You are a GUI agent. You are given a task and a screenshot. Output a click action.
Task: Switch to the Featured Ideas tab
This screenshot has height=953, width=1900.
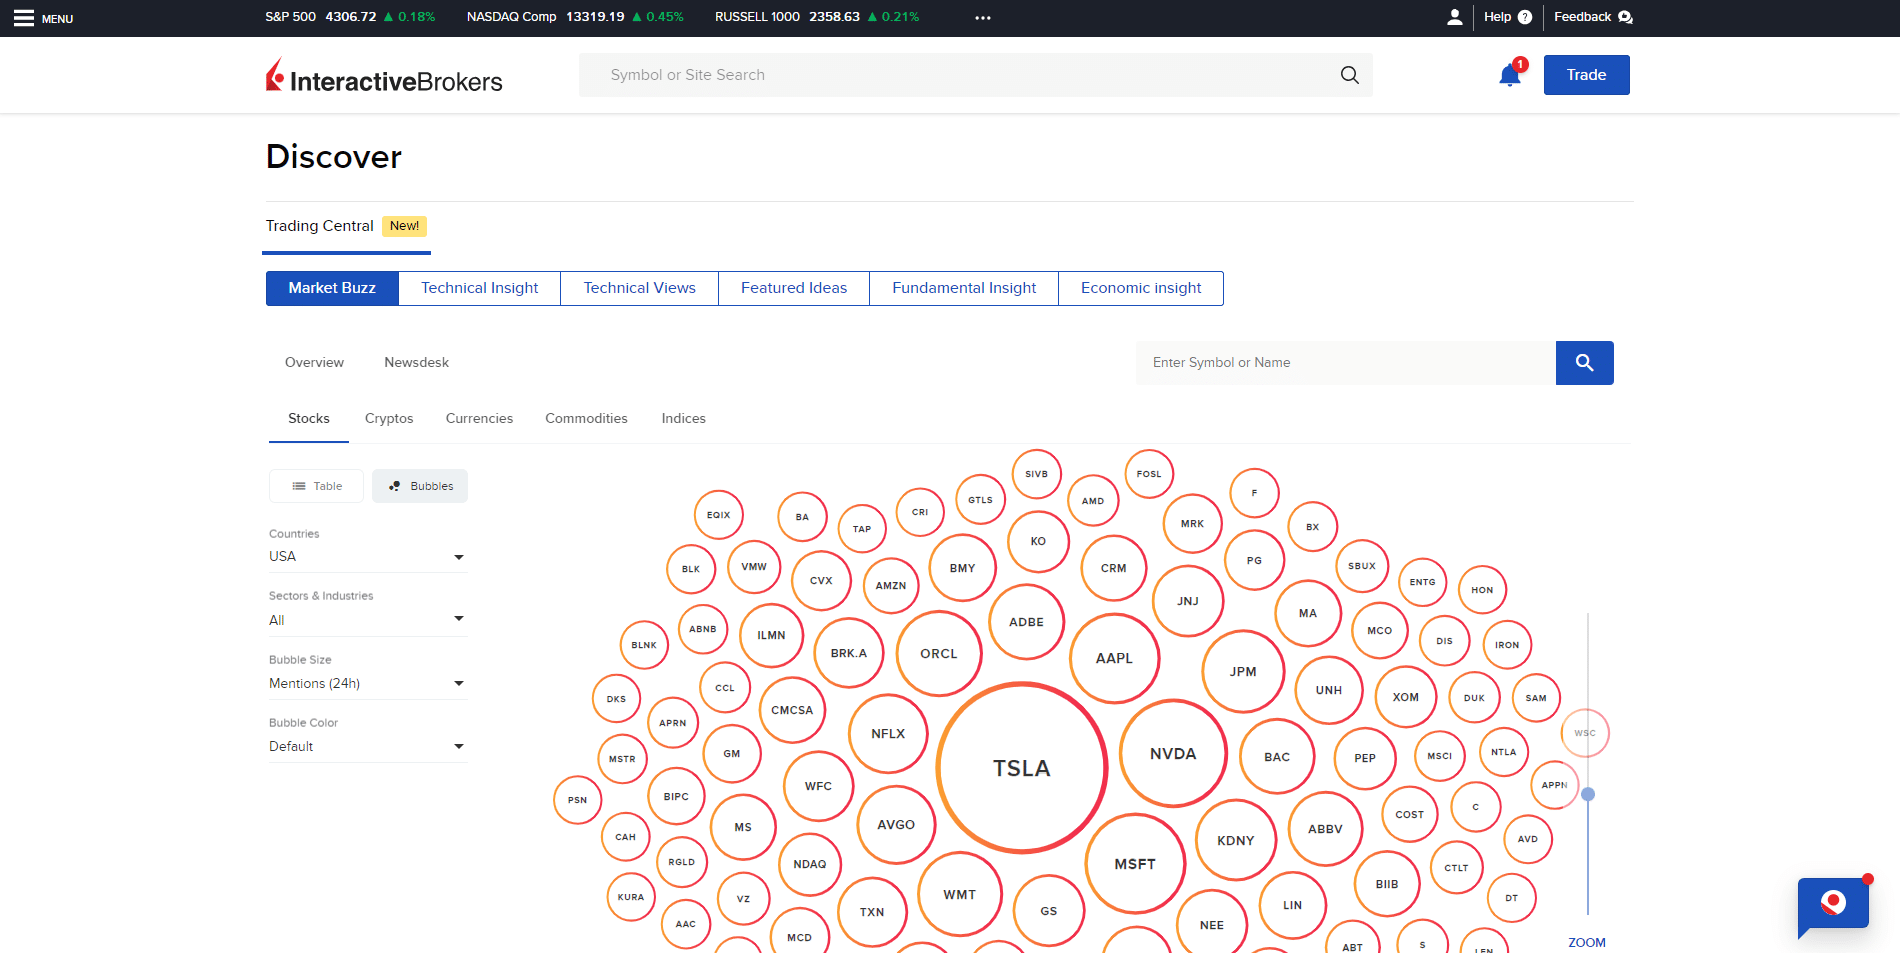pyautogui.click(x=794, y=288)
